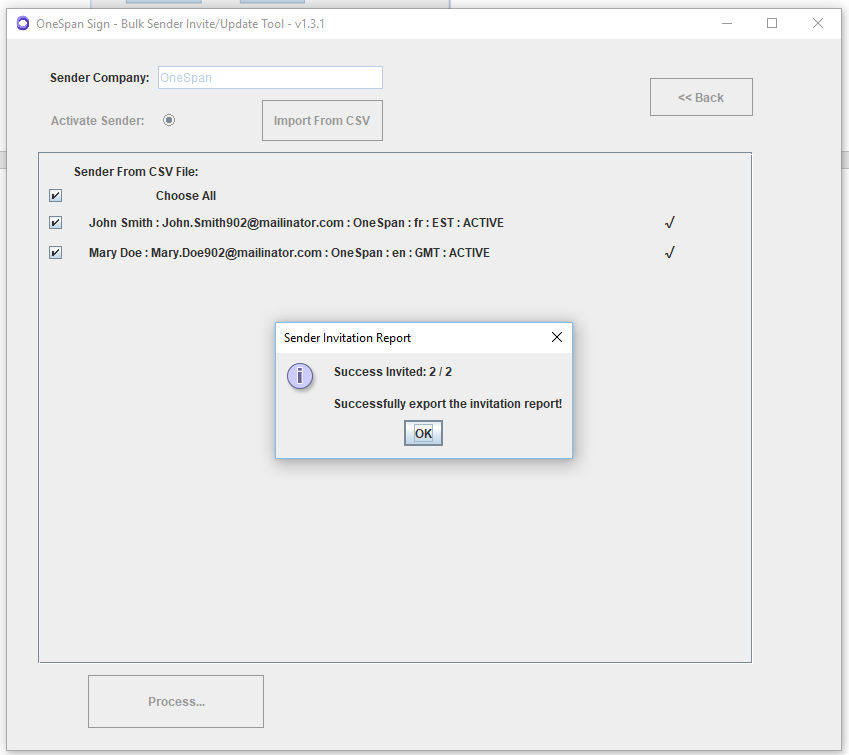Click the 'Sender Company:' label
The width and height of the screenshot is (849, 755).
100,77
